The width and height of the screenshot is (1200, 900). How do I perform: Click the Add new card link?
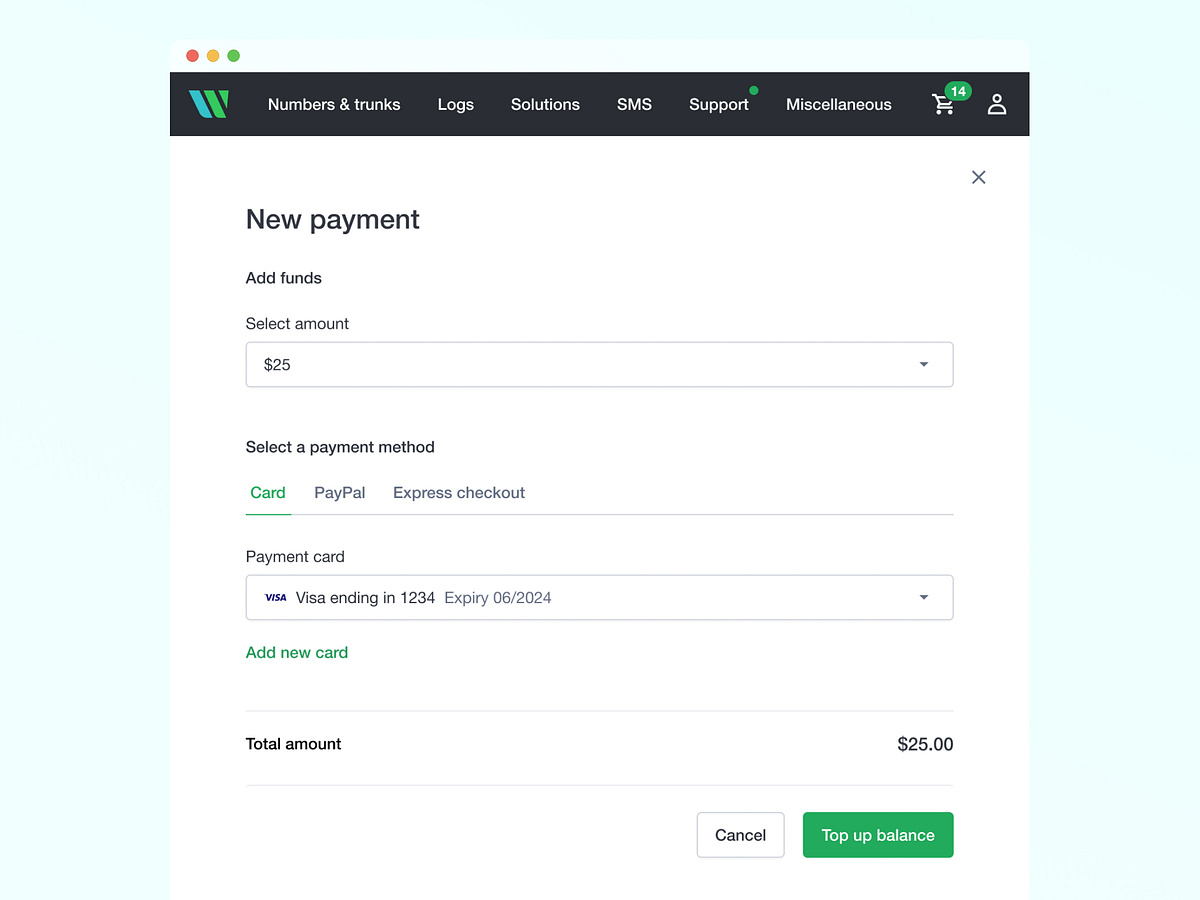point(296,652)
